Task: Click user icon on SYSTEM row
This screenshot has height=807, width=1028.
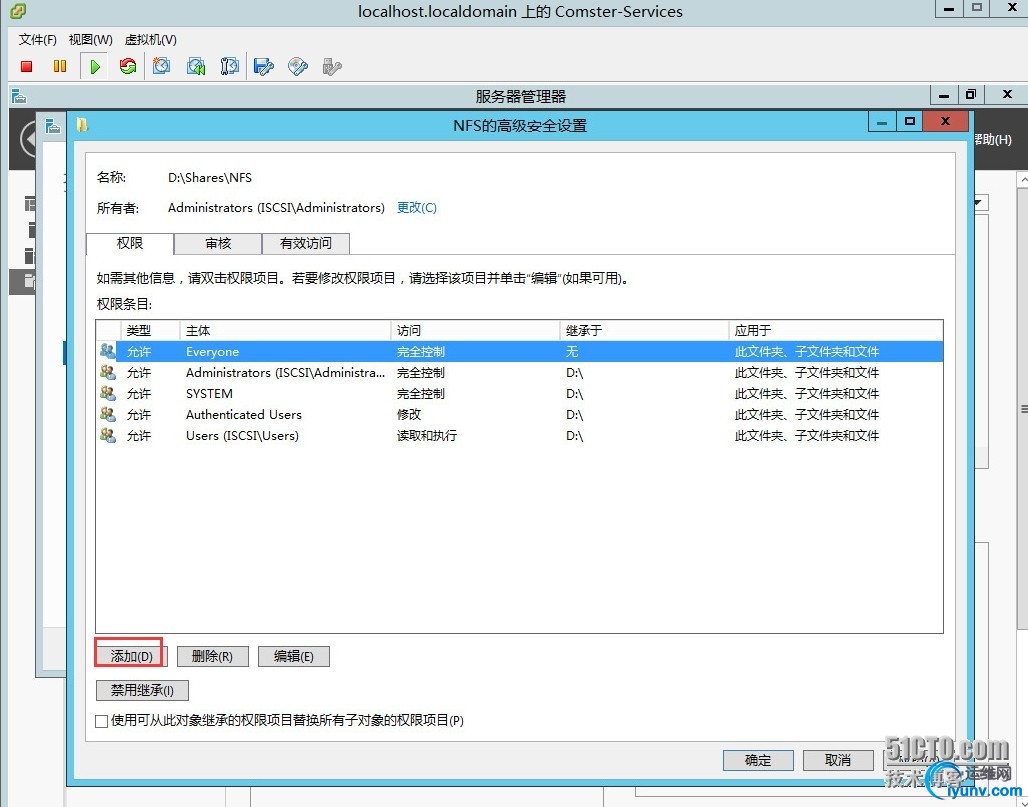Action: click(108, 393)
